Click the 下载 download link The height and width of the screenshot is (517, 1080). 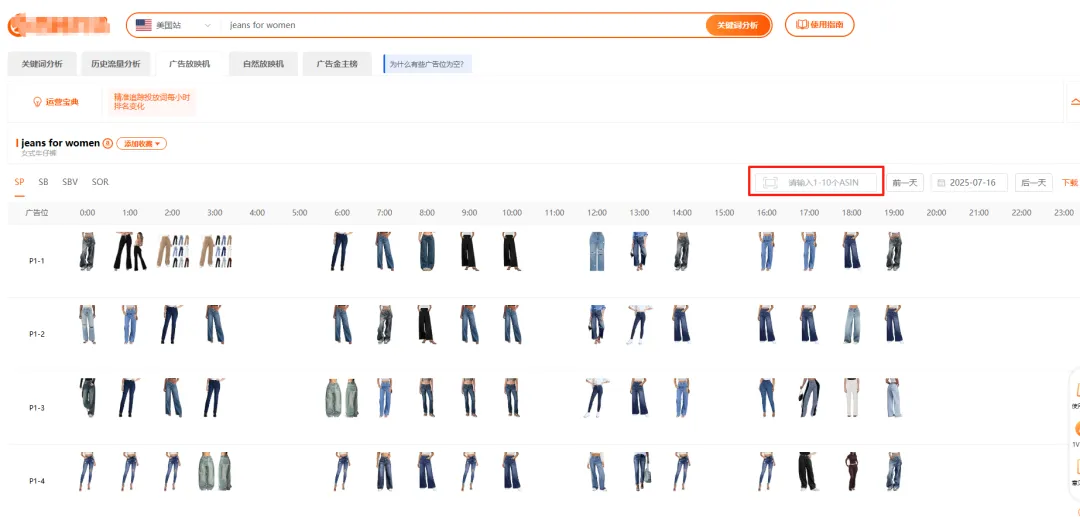(x=1070, y=182)
